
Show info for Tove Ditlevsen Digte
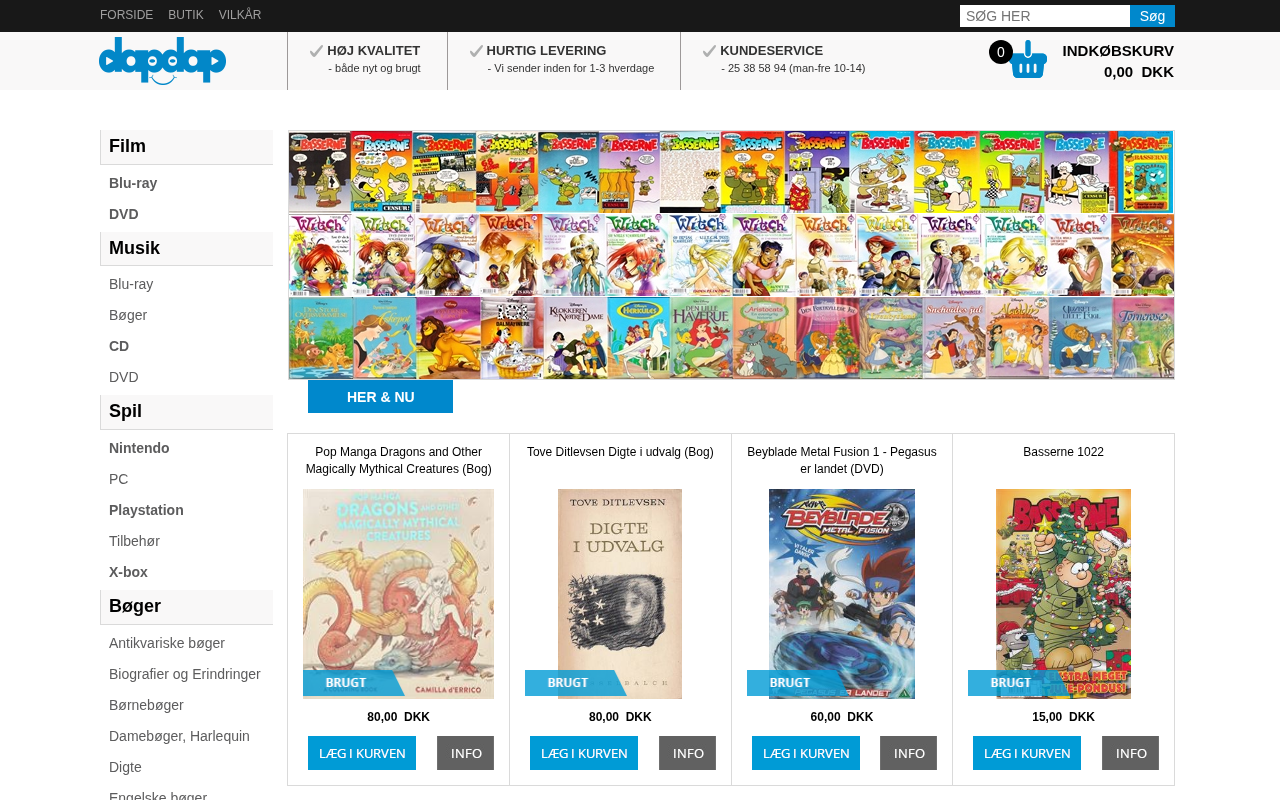tap(687, 753)
